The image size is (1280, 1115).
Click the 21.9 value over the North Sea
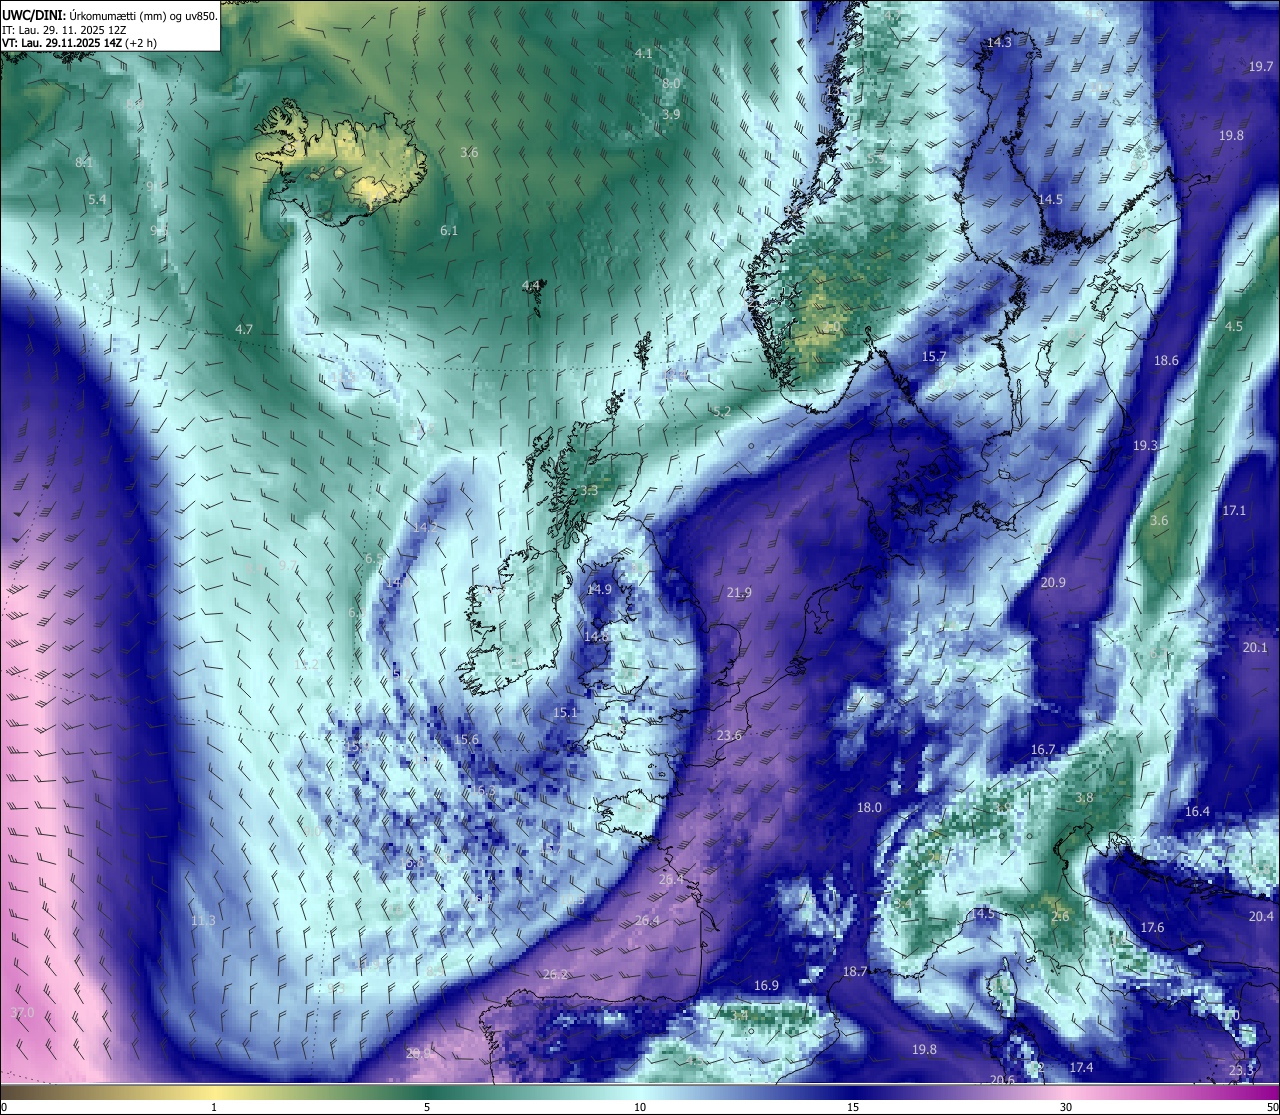pyautogui.click(x=739, y=593)
